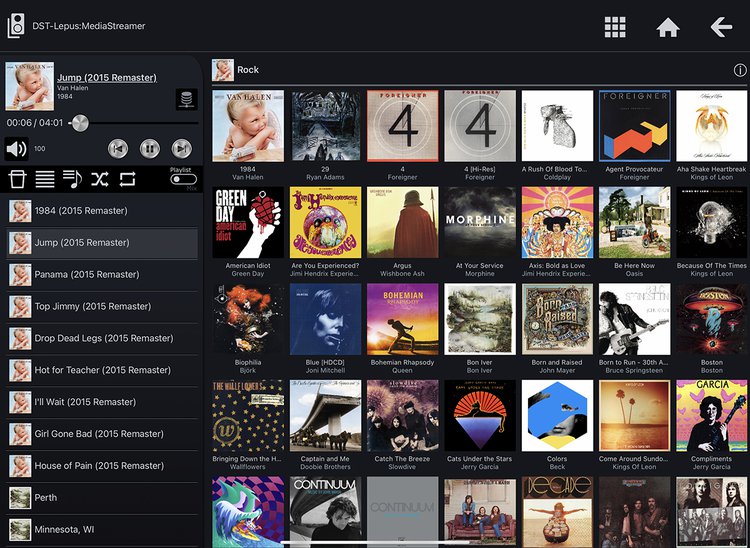Open the playlist music note icon
The height and width of the screenshot is (548, 750).
[72, 179]
